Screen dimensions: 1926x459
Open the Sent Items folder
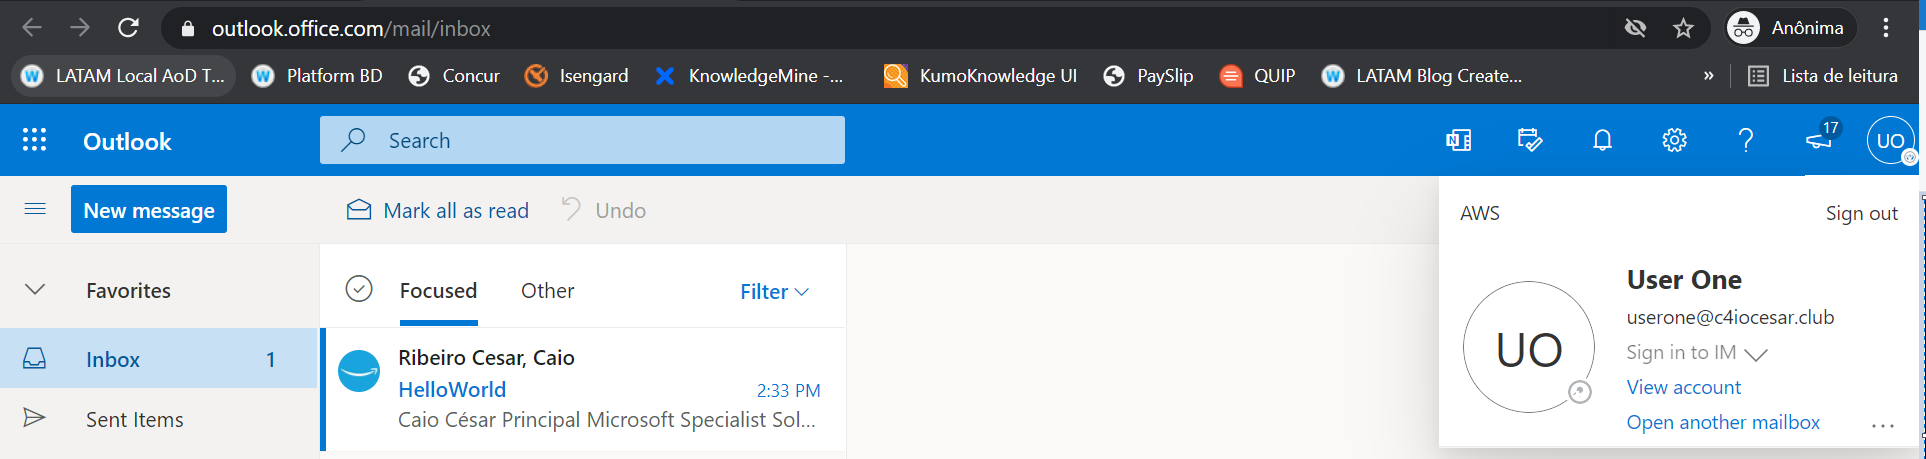pos(159,419)
